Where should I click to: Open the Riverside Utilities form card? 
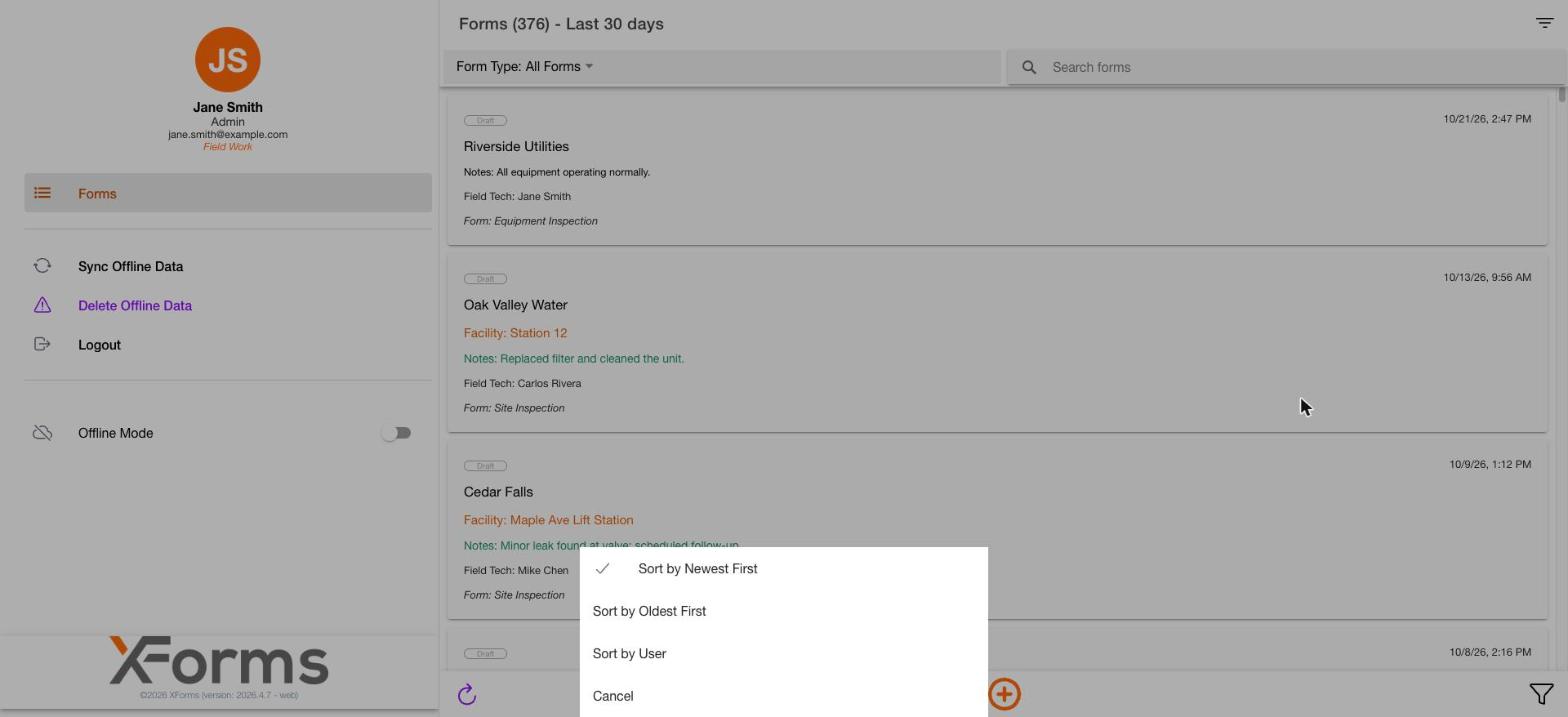tap(997, 169)
